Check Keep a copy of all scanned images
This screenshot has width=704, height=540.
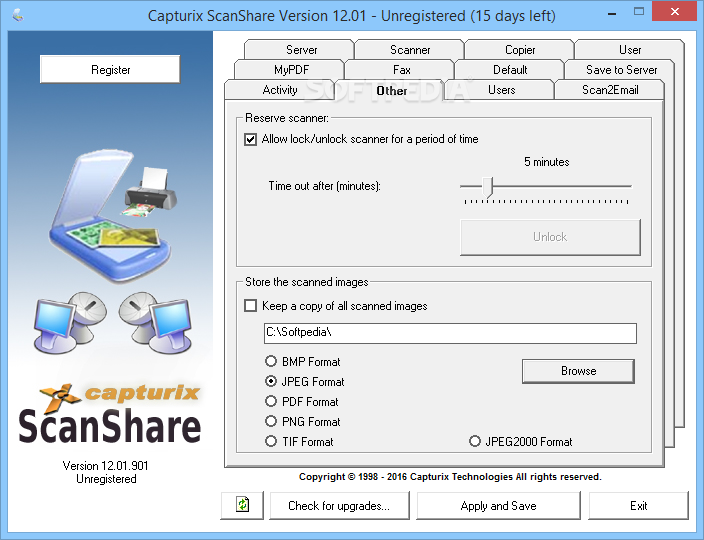pos(251,306)
